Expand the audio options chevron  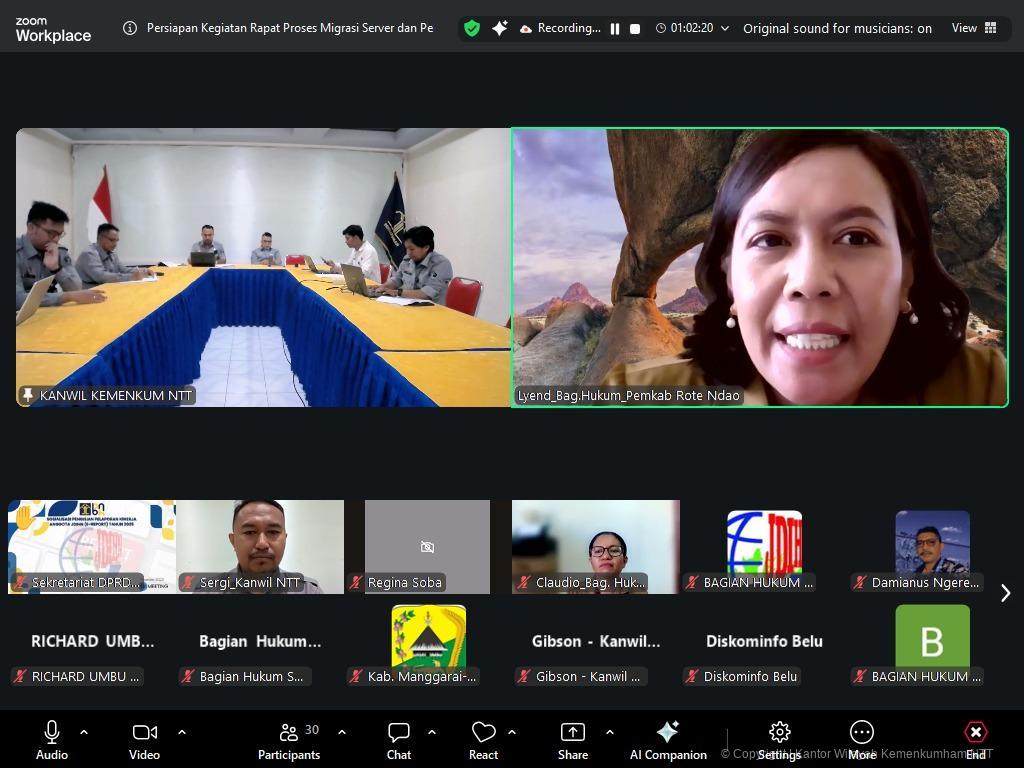pyautogui.click(x=84, y=732)
